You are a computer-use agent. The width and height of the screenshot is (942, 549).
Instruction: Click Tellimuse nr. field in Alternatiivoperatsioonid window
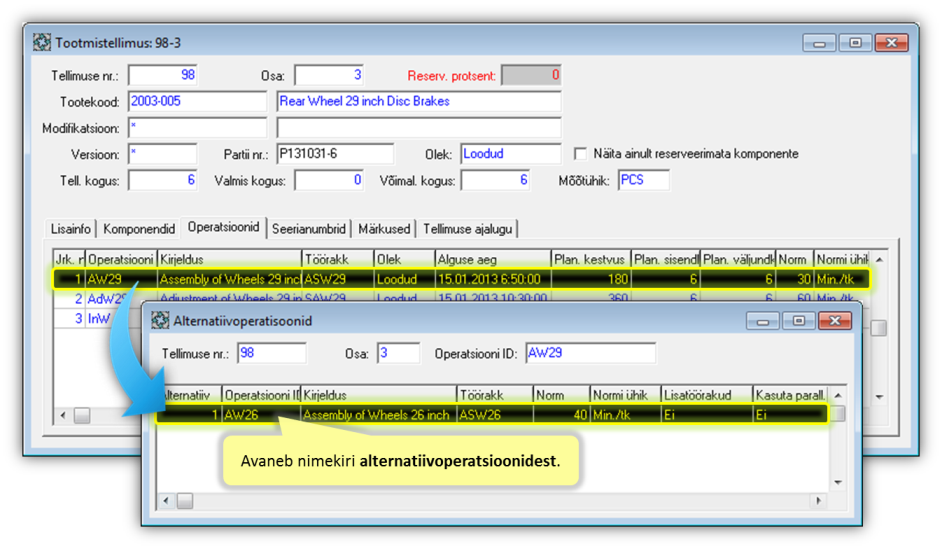click(x=272, y=353)
